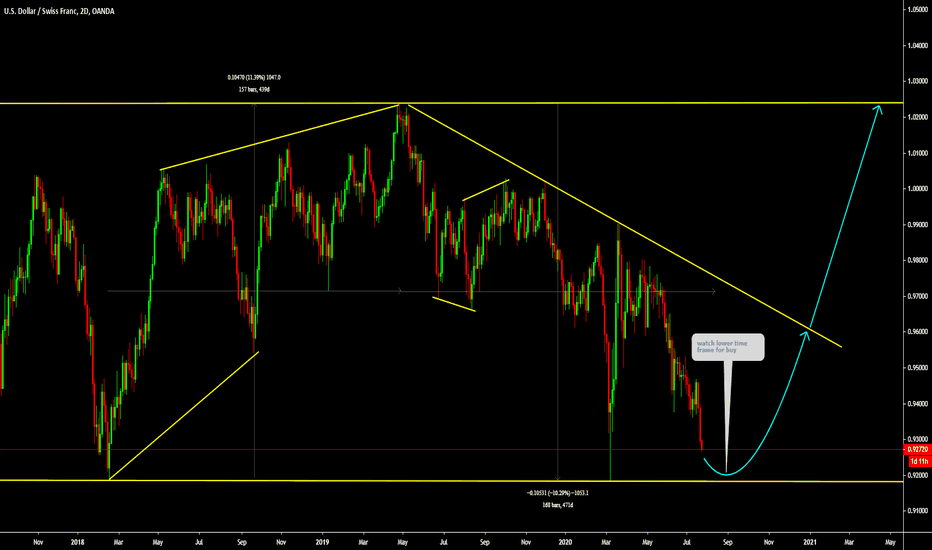Click the 1.00000 price axis label

(918, 188)
